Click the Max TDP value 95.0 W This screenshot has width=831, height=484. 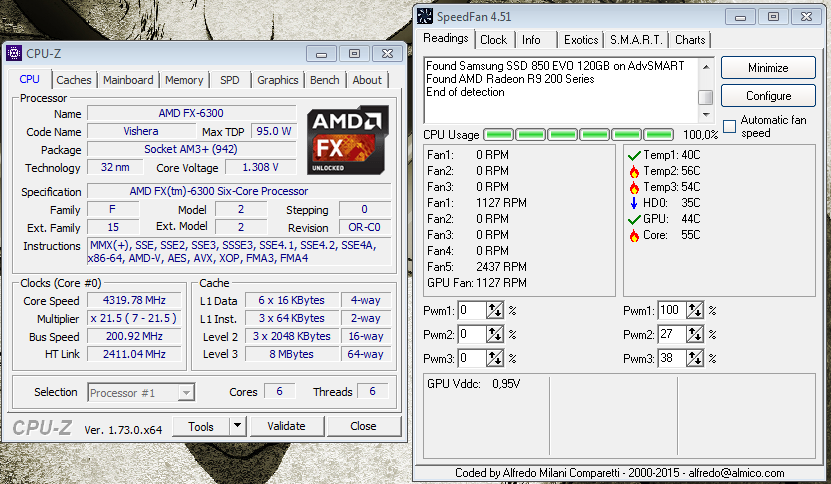point(274,131)
